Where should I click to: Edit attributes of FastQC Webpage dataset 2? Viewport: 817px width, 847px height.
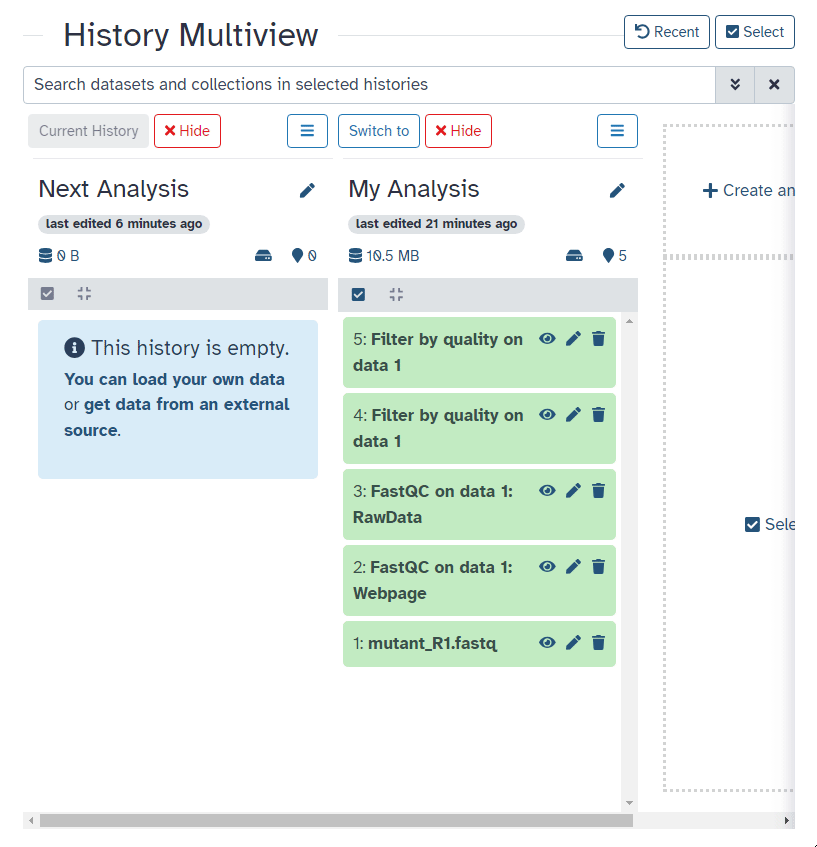(x=573, y=566)
